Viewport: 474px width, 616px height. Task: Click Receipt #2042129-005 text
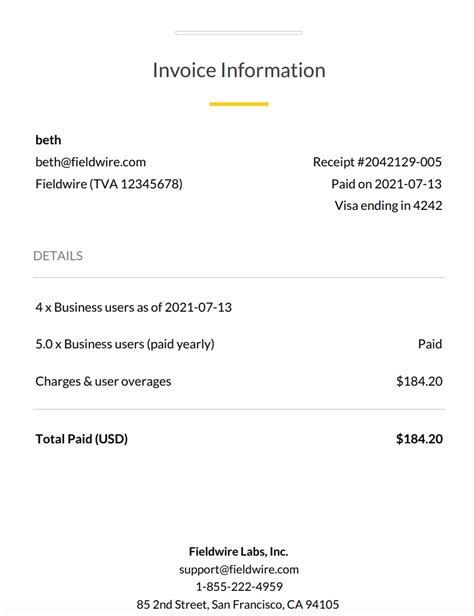point(377,162)
